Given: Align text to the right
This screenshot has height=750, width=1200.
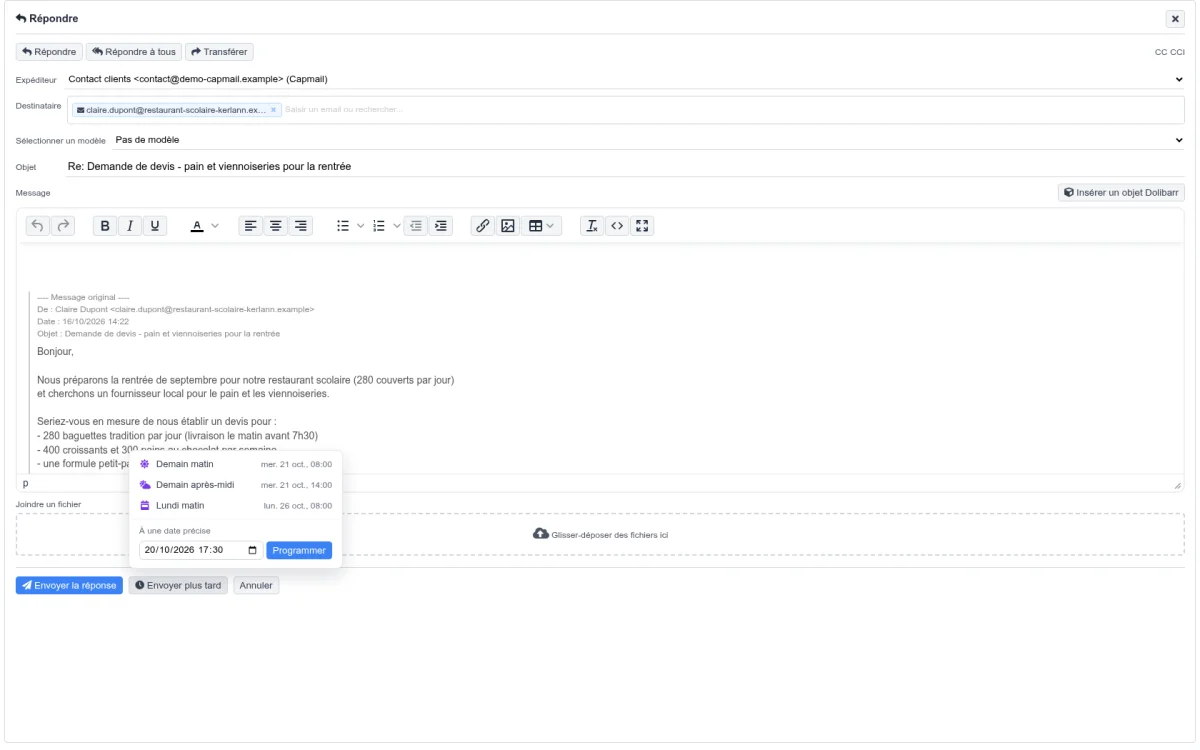Looking at the screenshot, I should (x=300, y=226).
